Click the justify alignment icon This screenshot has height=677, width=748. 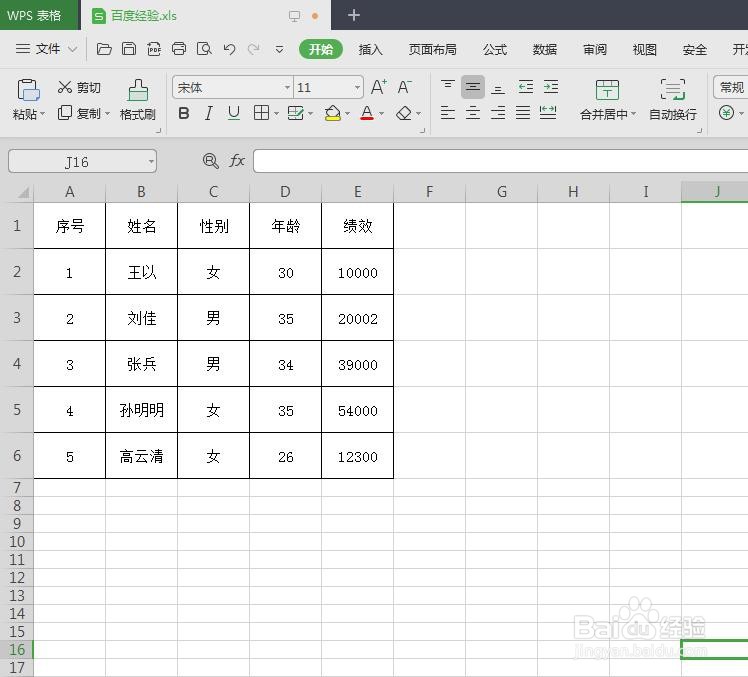pyautogui.click(x=523, y=113)
